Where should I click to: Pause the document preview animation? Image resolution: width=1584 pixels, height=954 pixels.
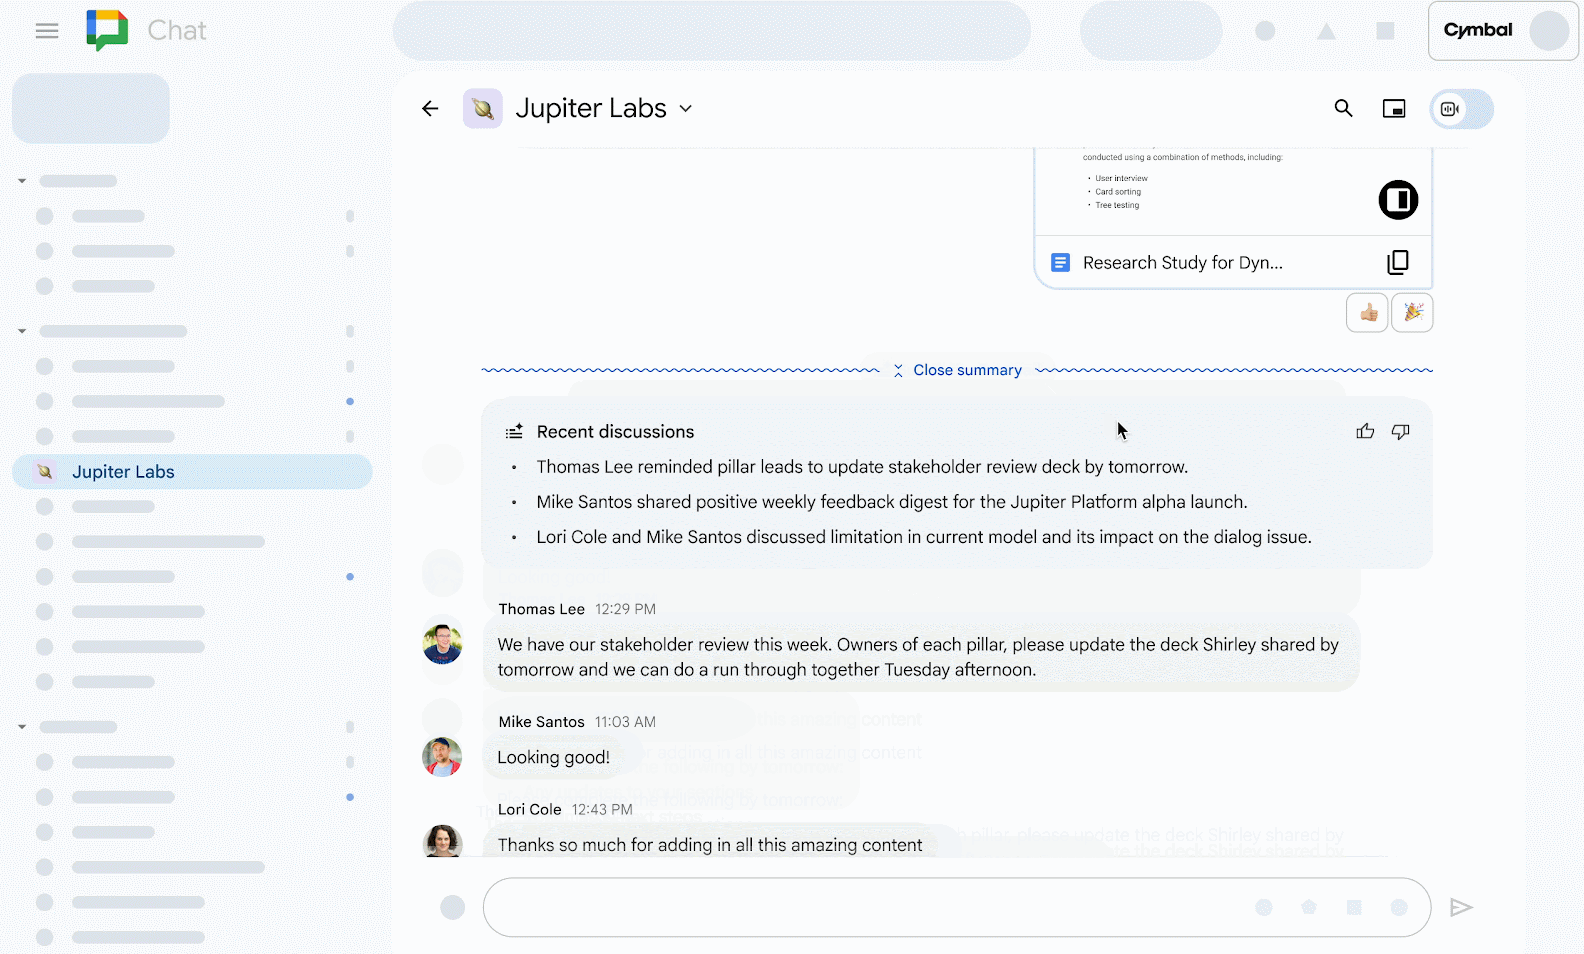click(1398, 200)
